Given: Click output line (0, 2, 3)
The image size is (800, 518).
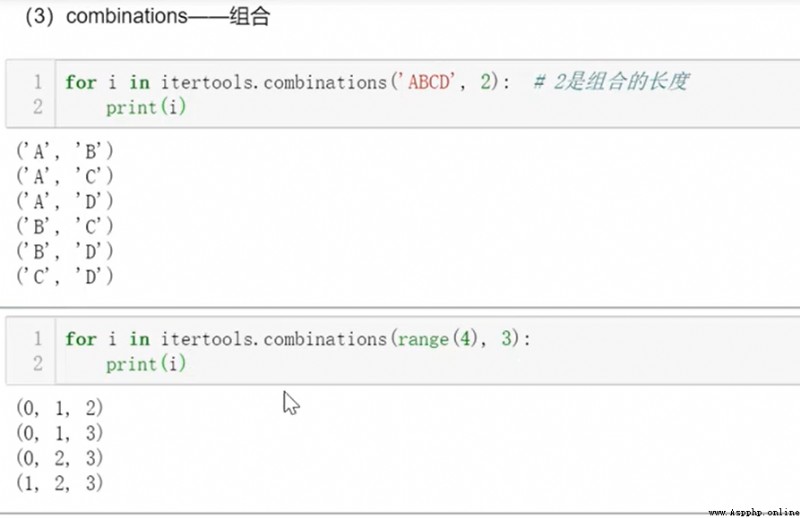Looking at the screenshot, I should (60, 458).
